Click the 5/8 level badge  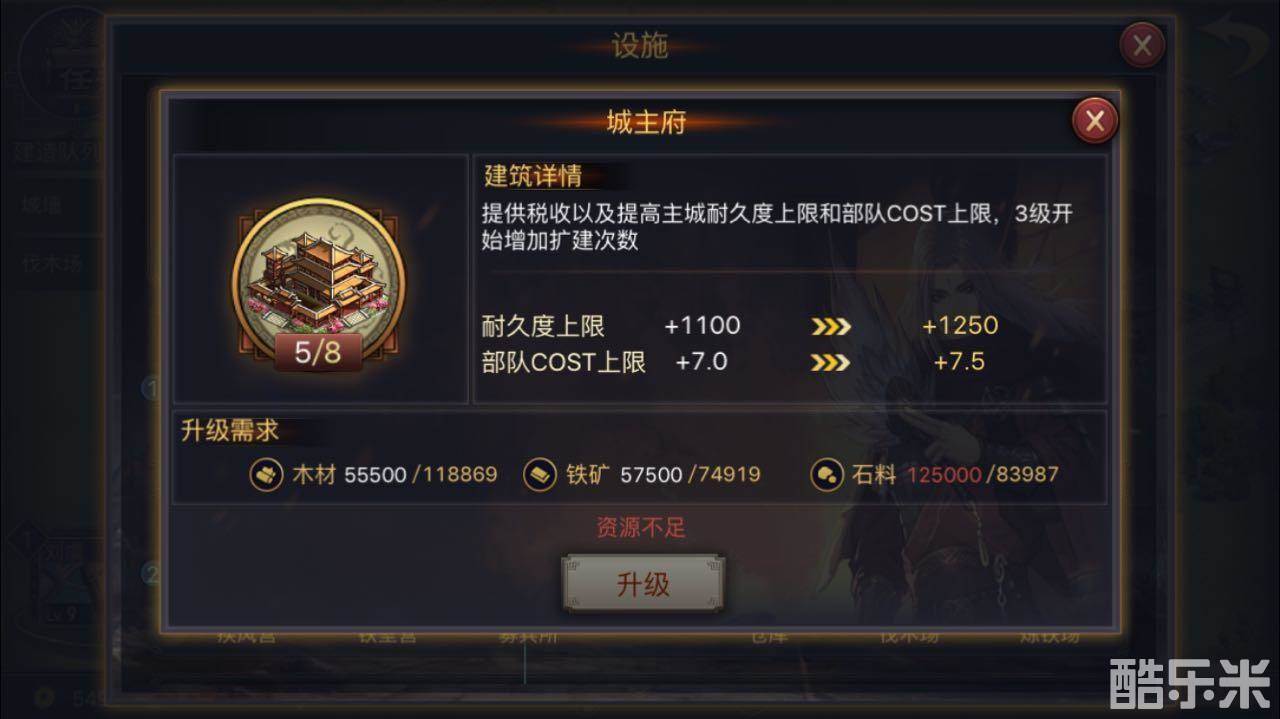318,352
